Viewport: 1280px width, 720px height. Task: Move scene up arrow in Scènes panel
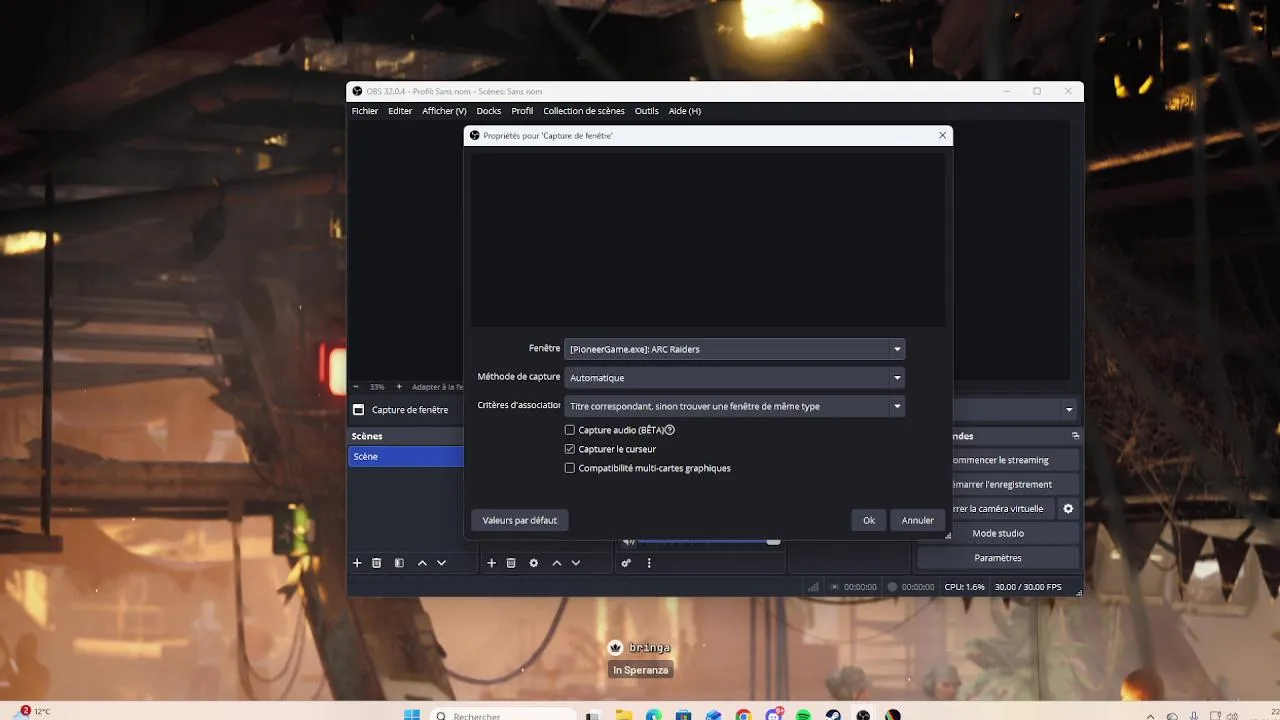[x=422, y=563]
